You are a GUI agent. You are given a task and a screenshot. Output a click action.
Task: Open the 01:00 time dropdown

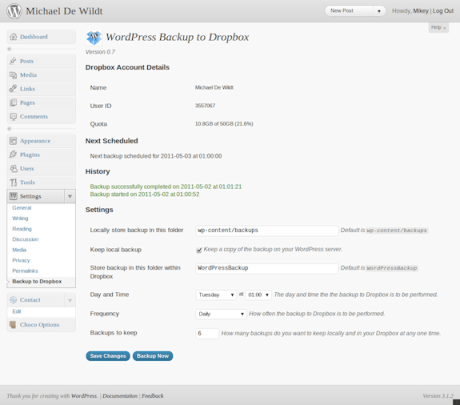point(258,295)
